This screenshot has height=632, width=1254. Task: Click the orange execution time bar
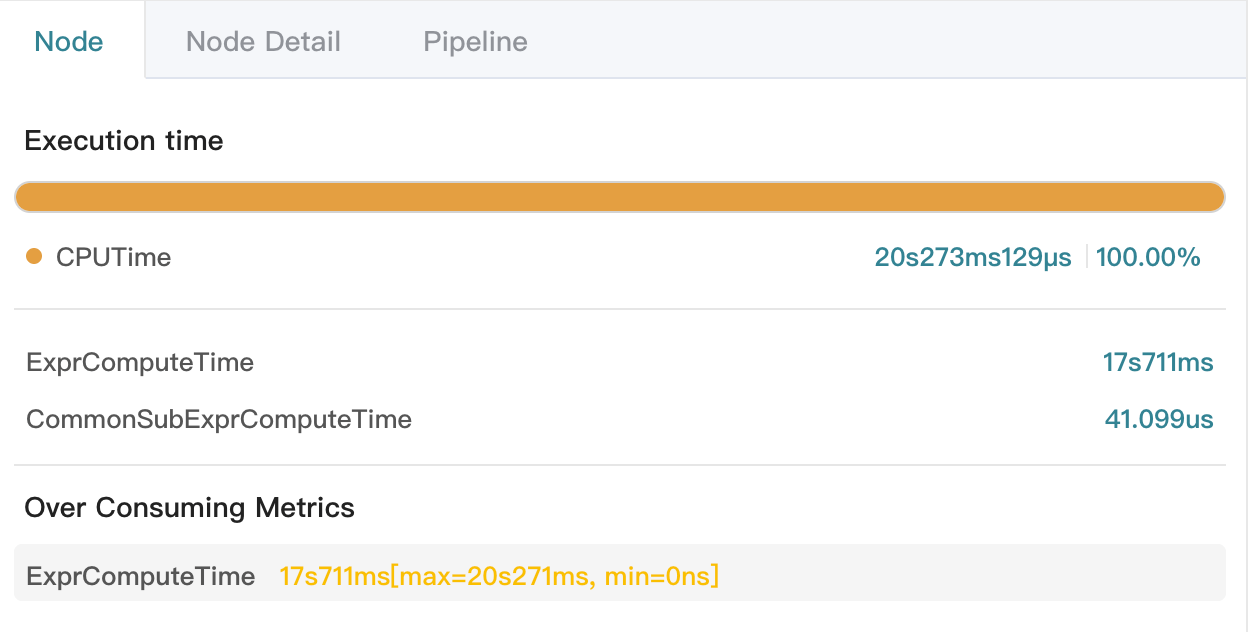click(x=620, y=197)
